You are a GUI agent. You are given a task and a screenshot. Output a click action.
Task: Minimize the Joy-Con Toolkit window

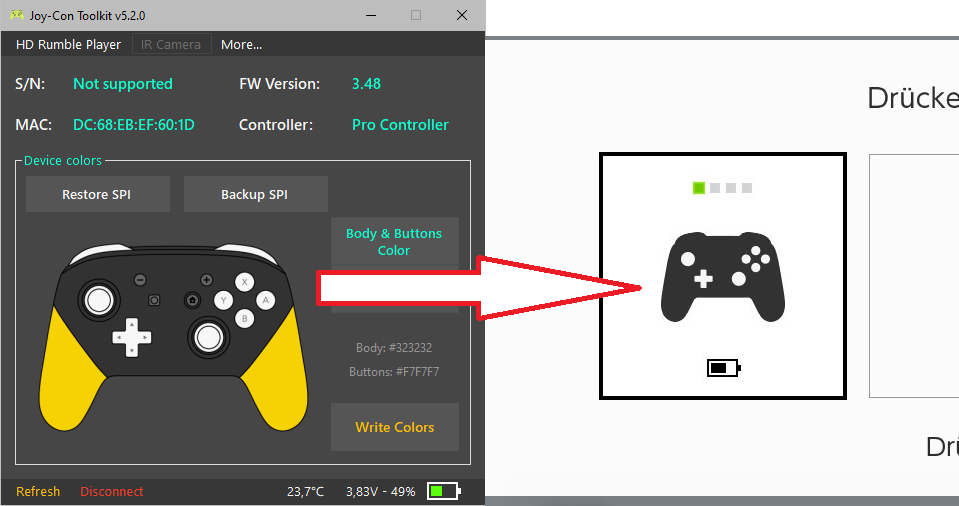click(x=371, y=15)
